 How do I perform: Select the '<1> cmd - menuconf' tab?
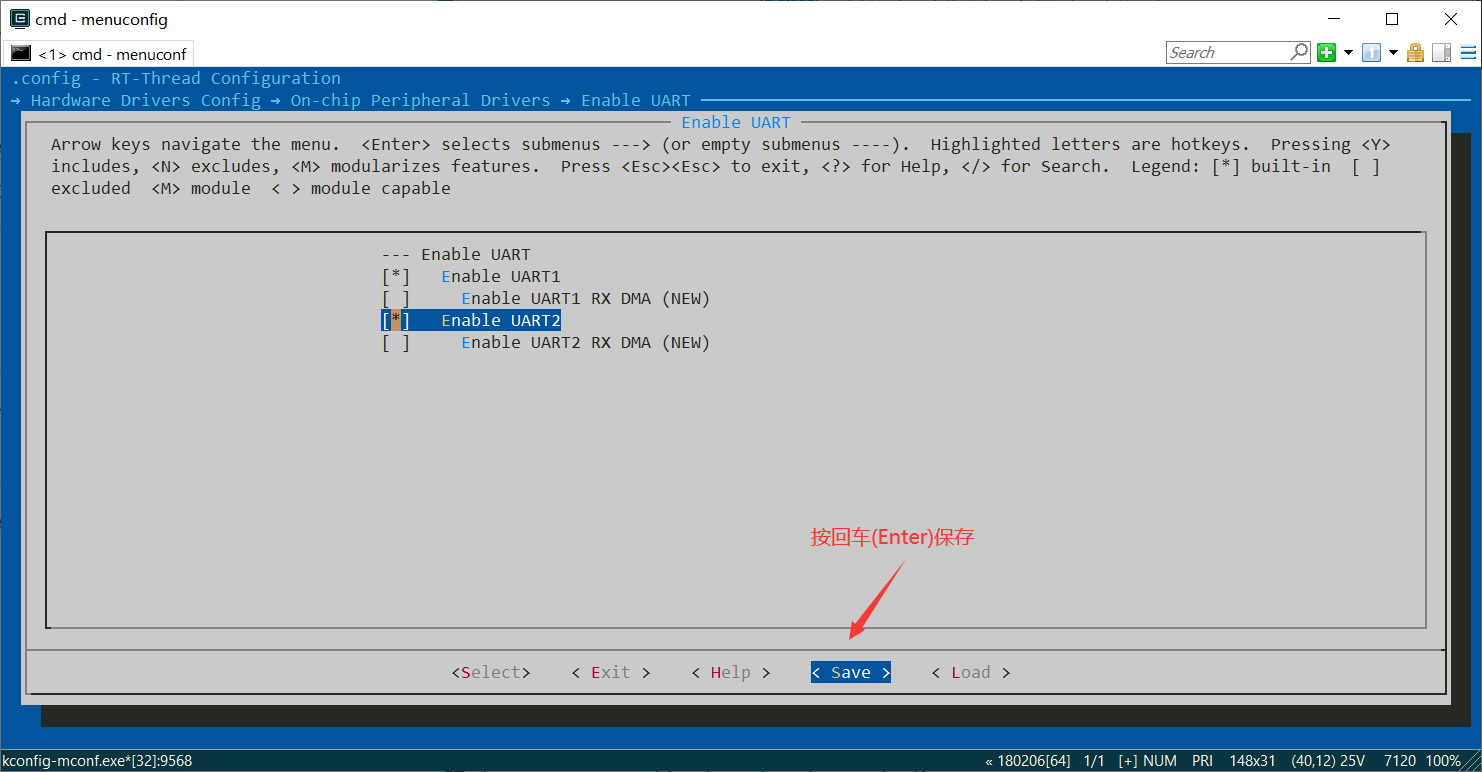[x=111, y=54]
